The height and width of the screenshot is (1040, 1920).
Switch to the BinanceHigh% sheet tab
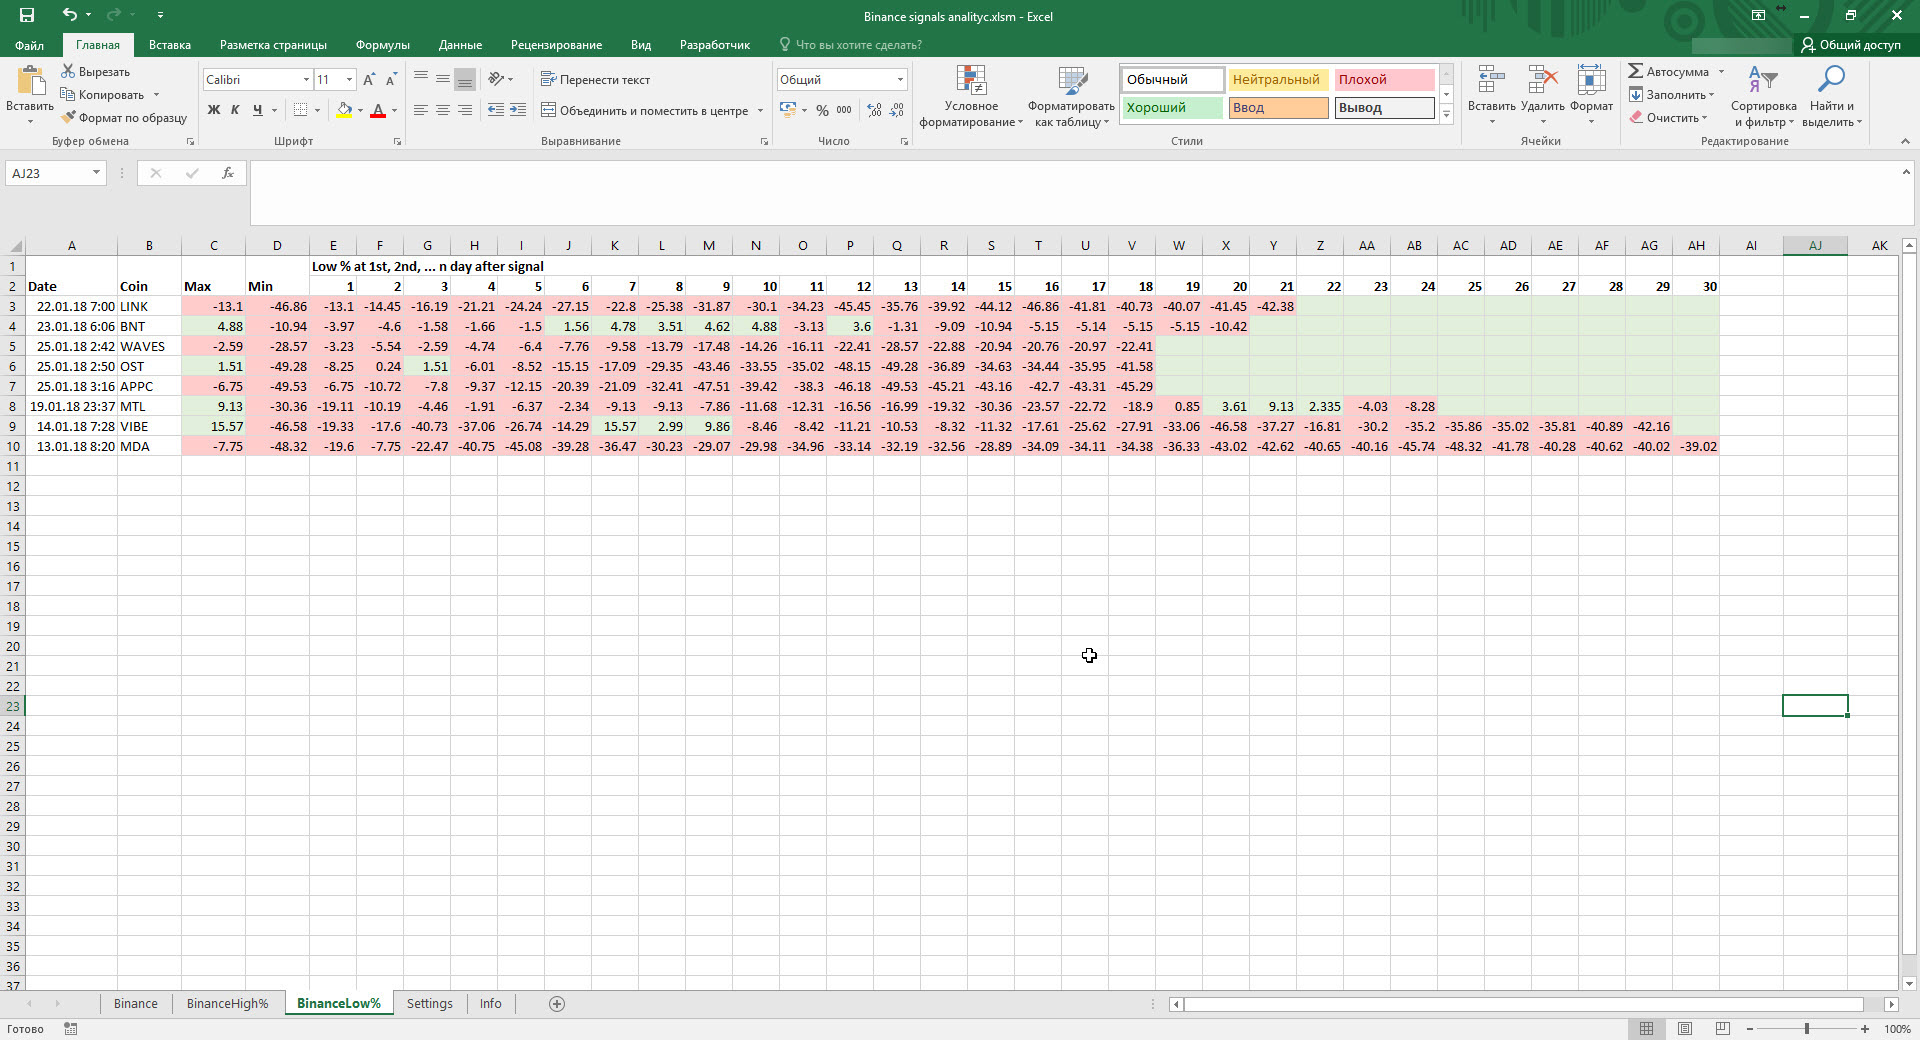click(227, 1004)
